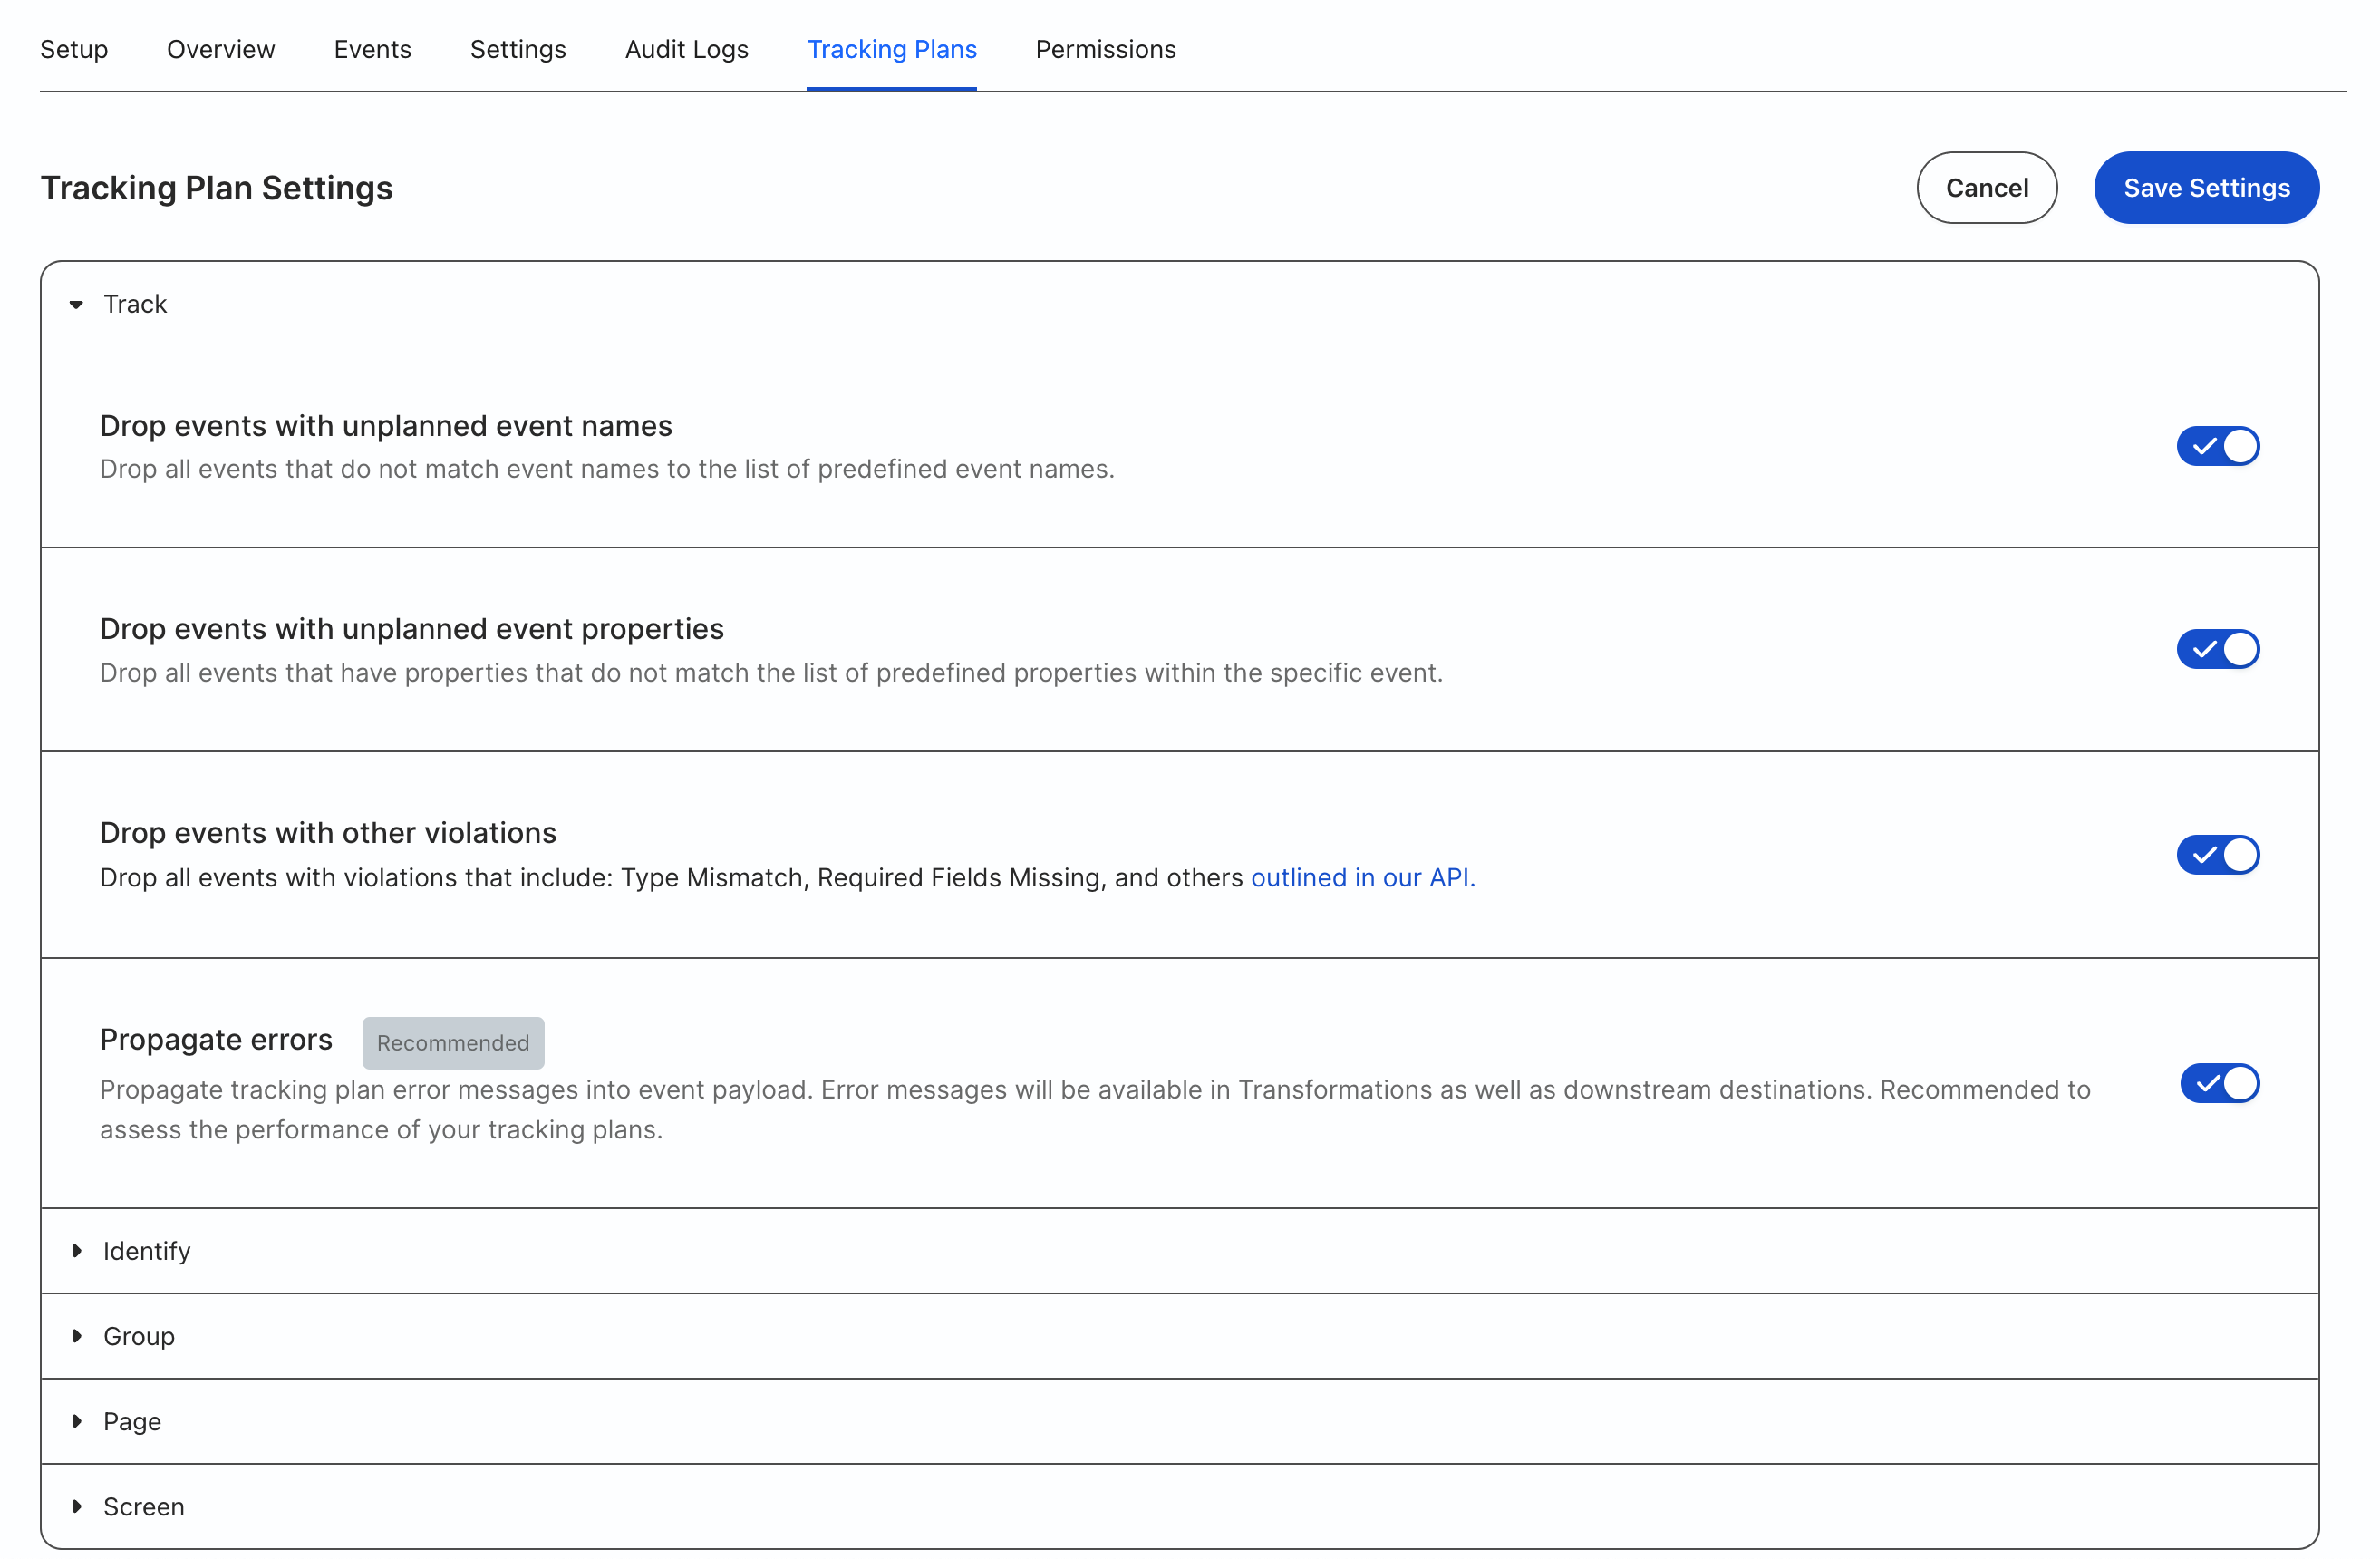Click the 'Propagate errors' title
The height and width of the screenshot is (1559, 2380).
point(216,1040)
